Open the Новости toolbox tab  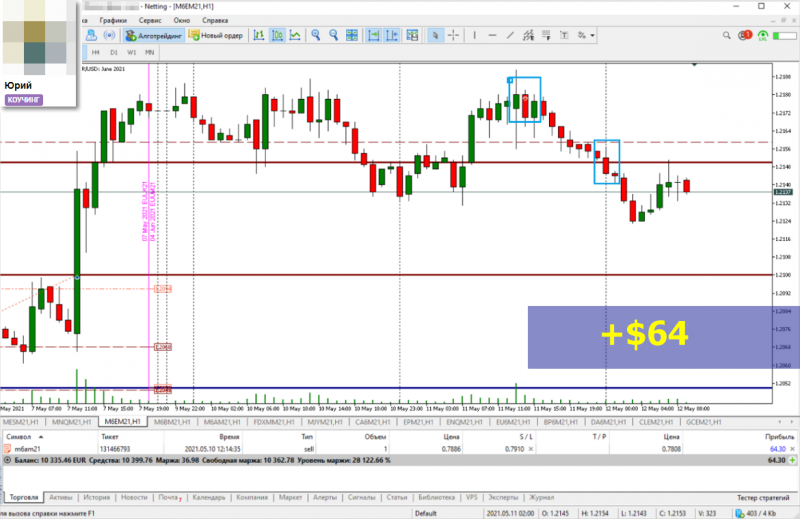click(x=134, y=497)
